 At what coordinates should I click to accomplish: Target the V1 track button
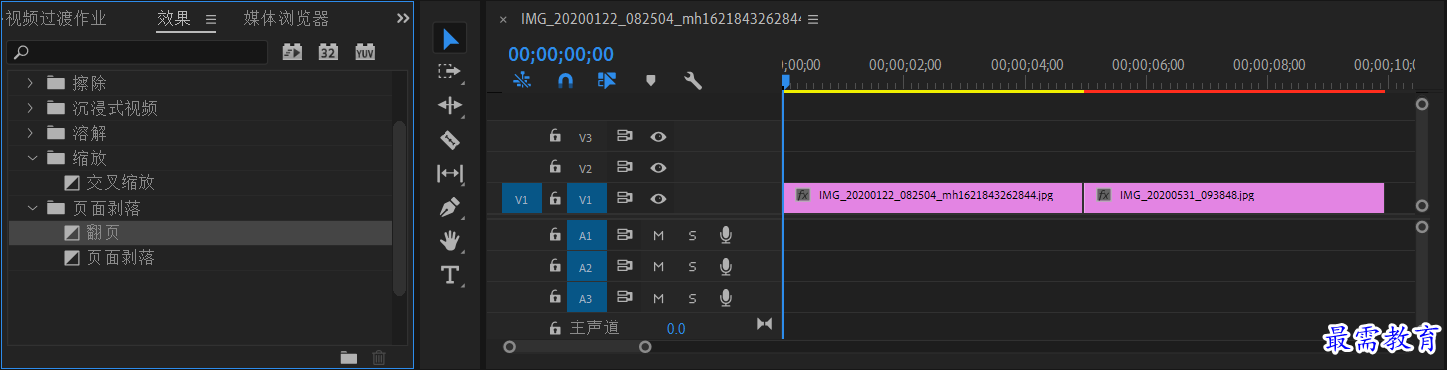[586, 199]
